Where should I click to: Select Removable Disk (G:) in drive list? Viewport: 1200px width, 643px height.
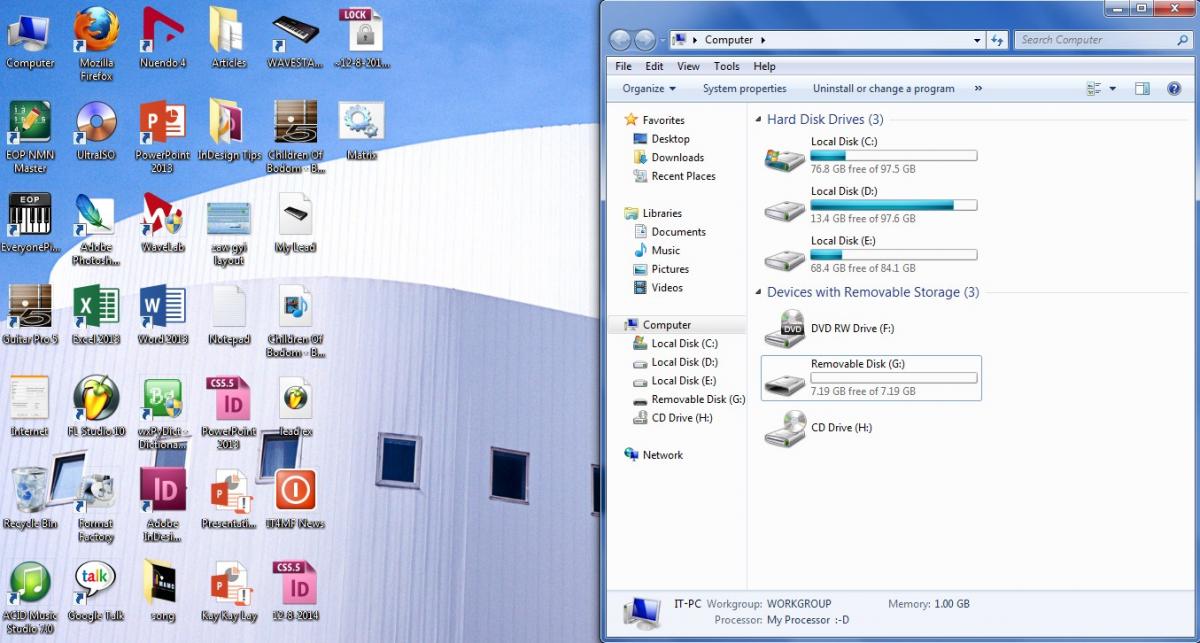(x=871, y=378)
